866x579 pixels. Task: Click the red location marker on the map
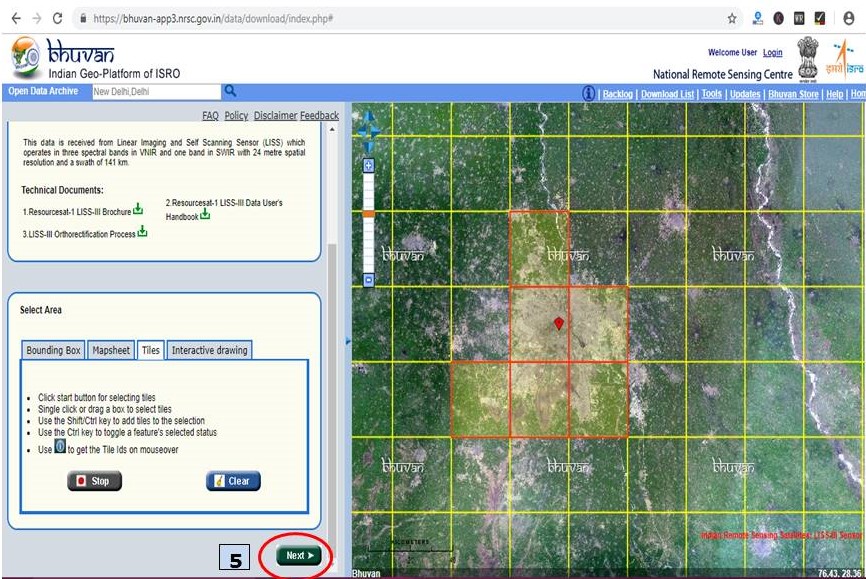pyautogui.click(x=559, y=323)
